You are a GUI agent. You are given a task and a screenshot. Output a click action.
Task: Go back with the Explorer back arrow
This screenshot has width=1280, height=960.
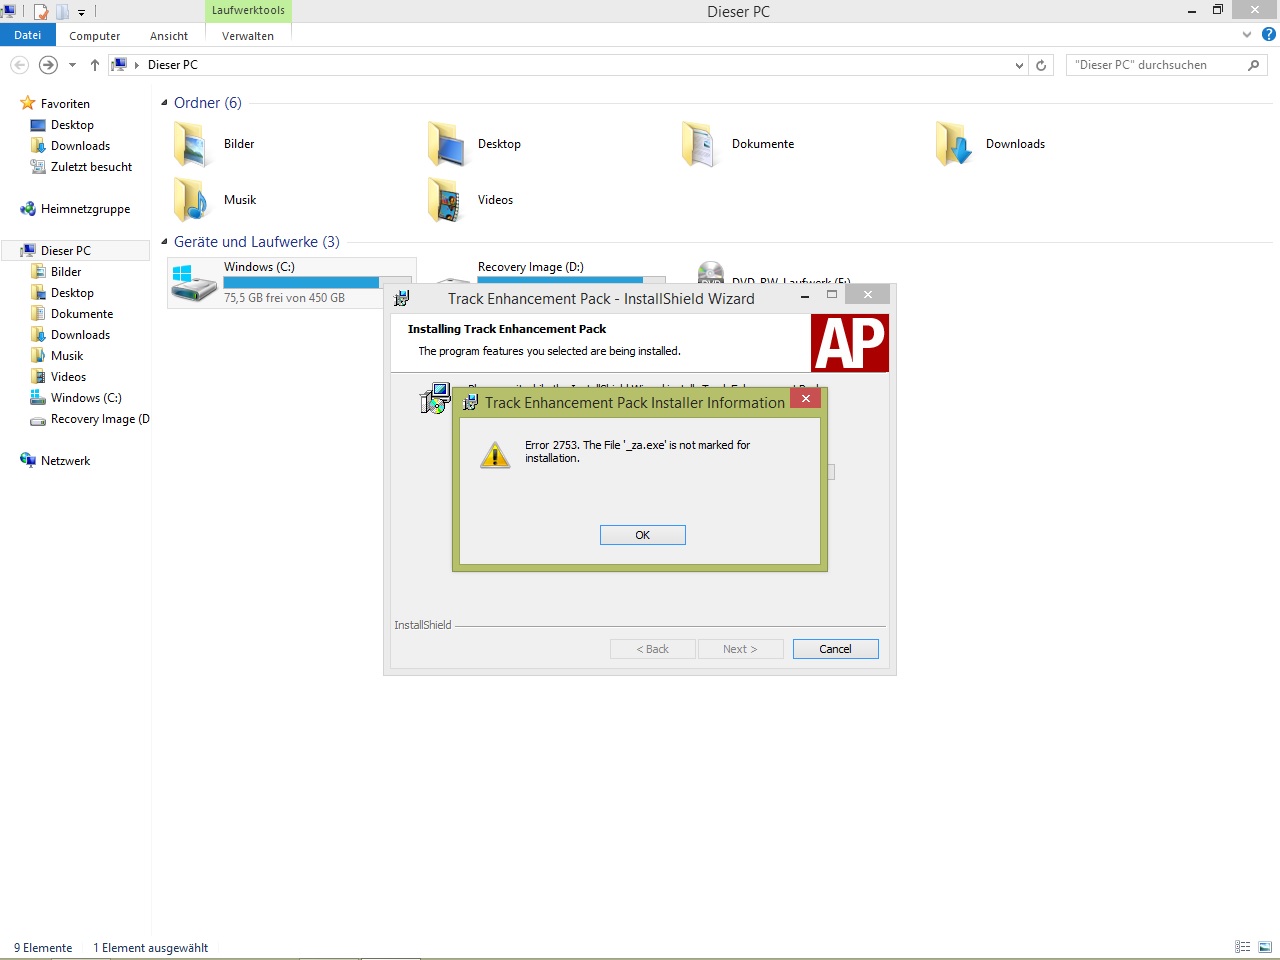pos(19,65)
